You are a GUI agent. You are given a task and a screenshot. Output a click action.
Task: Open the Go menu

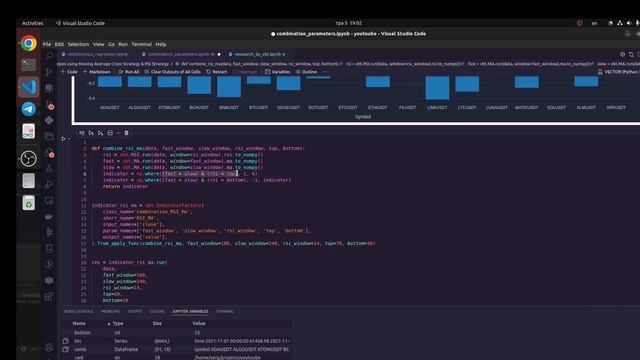(111, 44)
